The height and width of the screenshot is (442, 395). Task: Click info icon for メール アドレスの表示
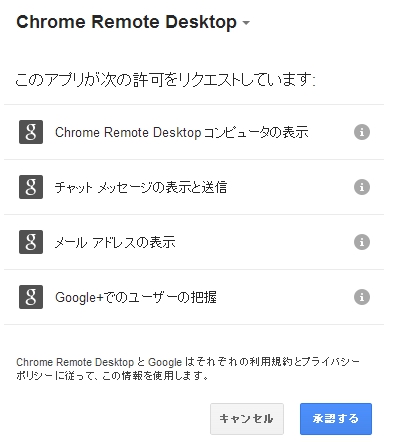[x=362, y=242]
